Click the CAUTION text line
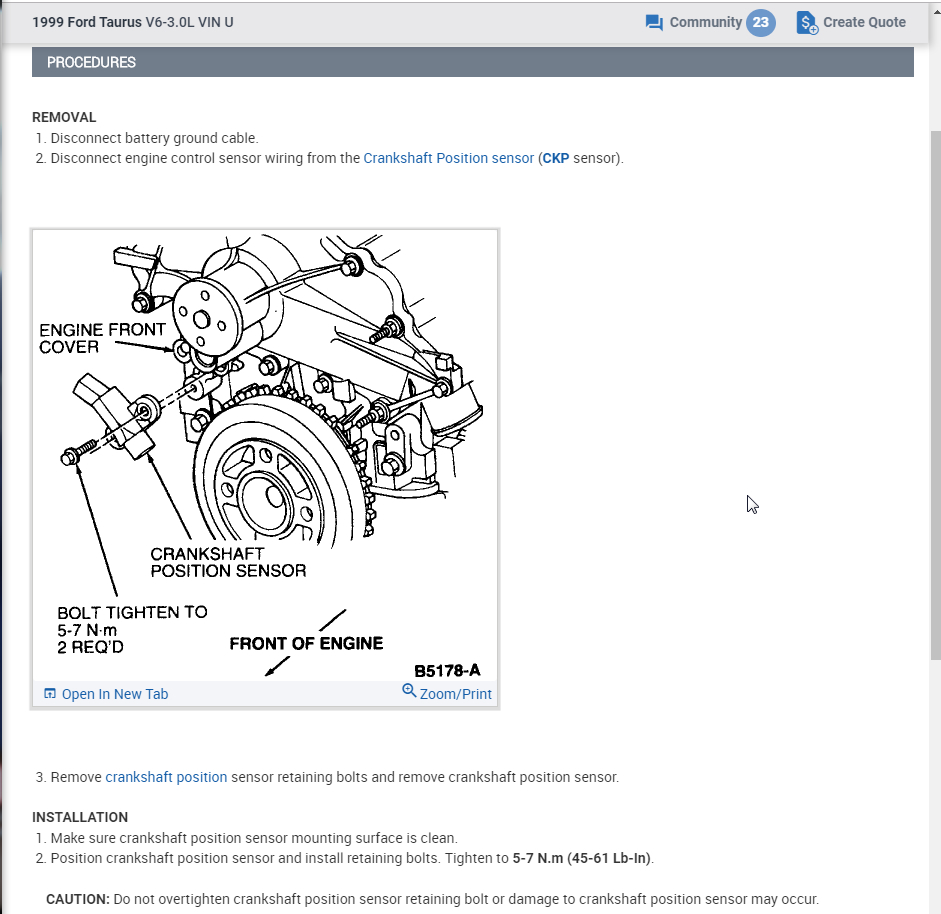This screenshot has height=914, width=941. click(x=432, y=899)
